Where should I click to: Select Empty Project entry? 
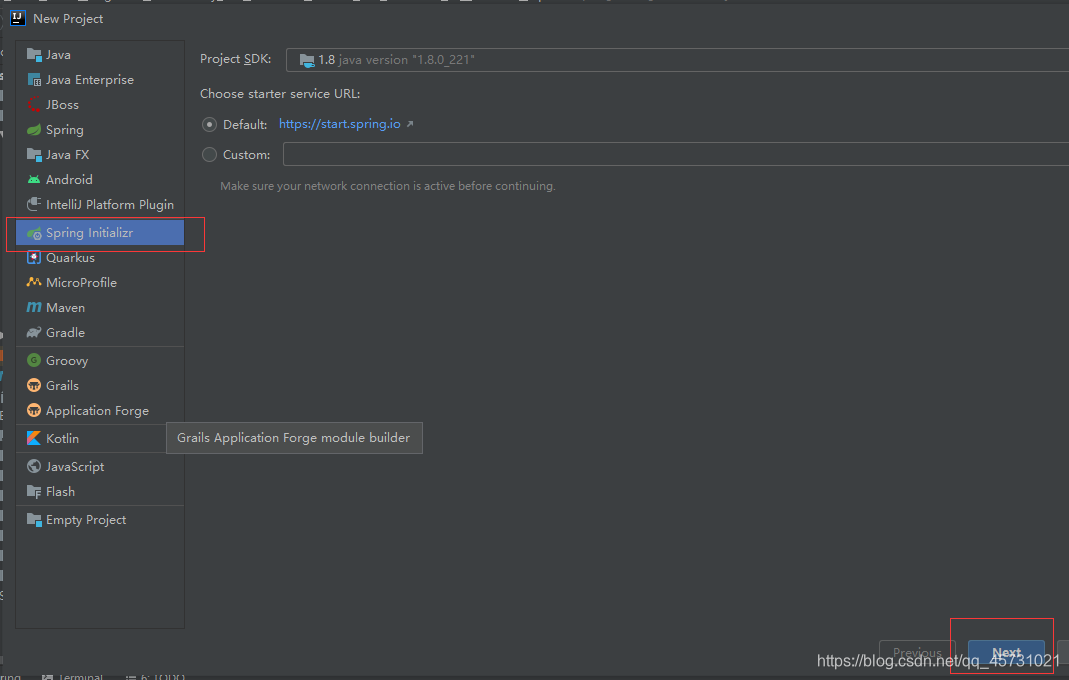(100, 520)
